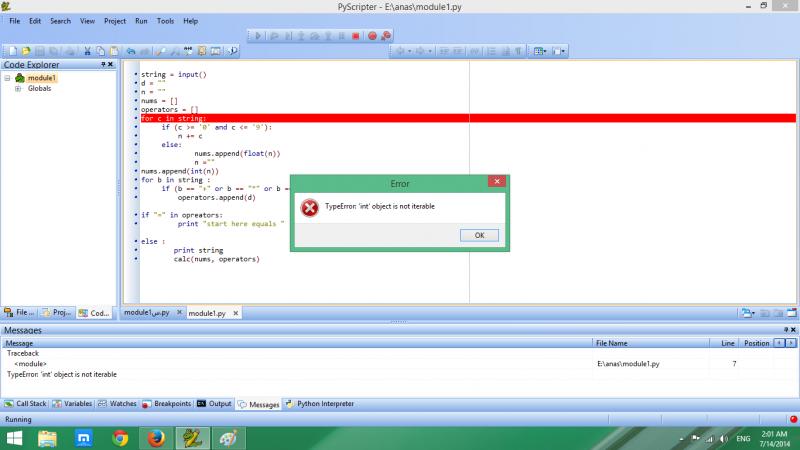800x450 pixels.
Task: Open Replace dialog toolbar icon
Action: [188, 51]
